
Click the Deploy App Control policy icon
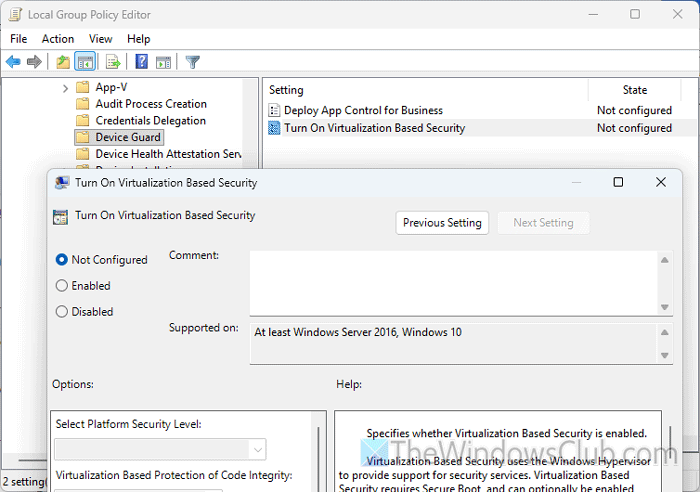coord(274,110)
